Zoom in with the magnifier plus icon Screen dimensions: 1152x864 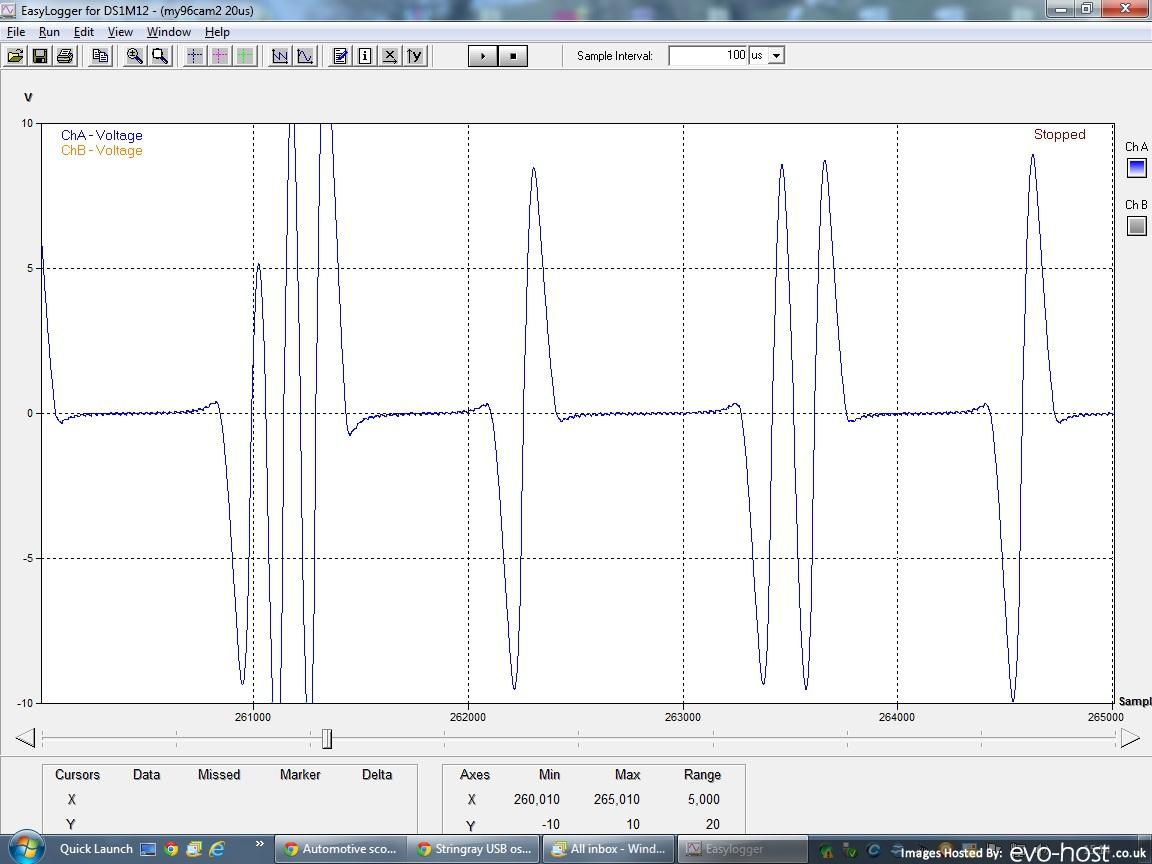134,56
